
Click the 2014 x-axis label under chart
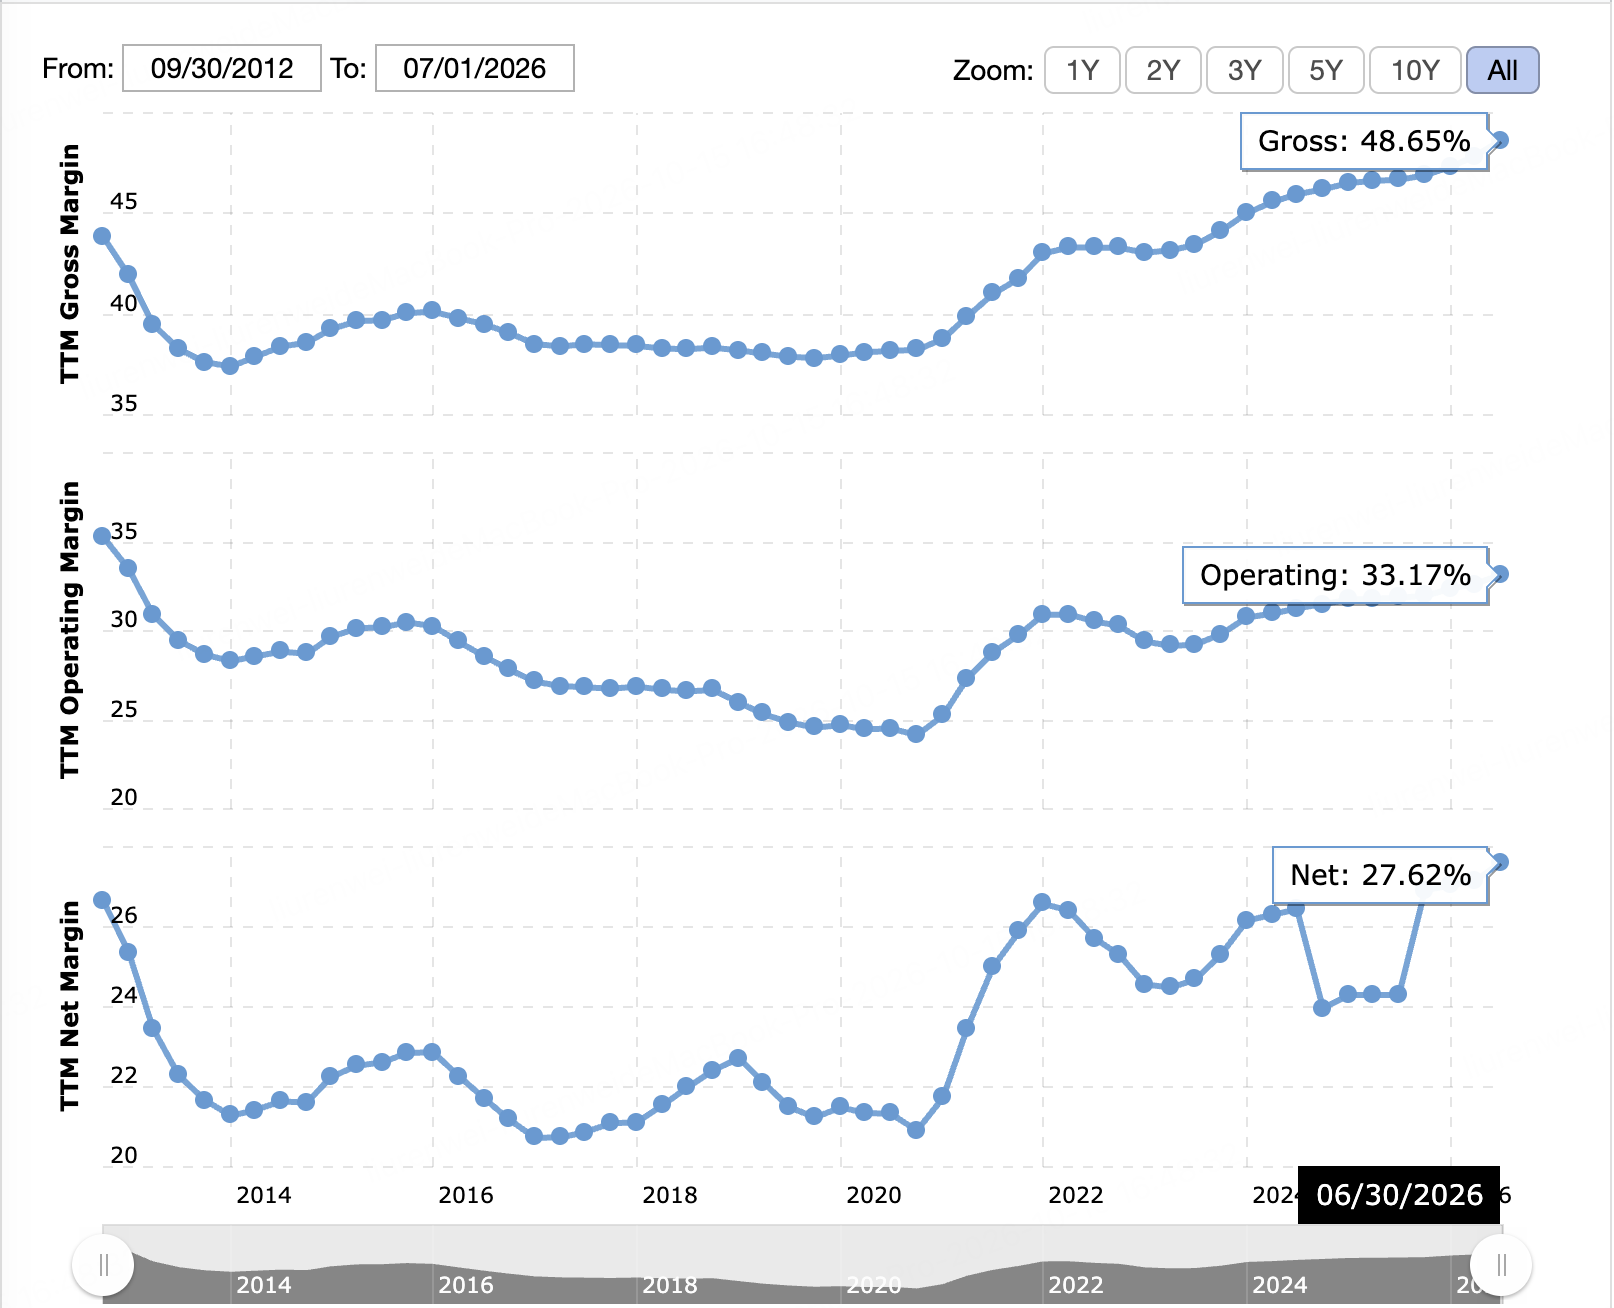point(264,1195)
